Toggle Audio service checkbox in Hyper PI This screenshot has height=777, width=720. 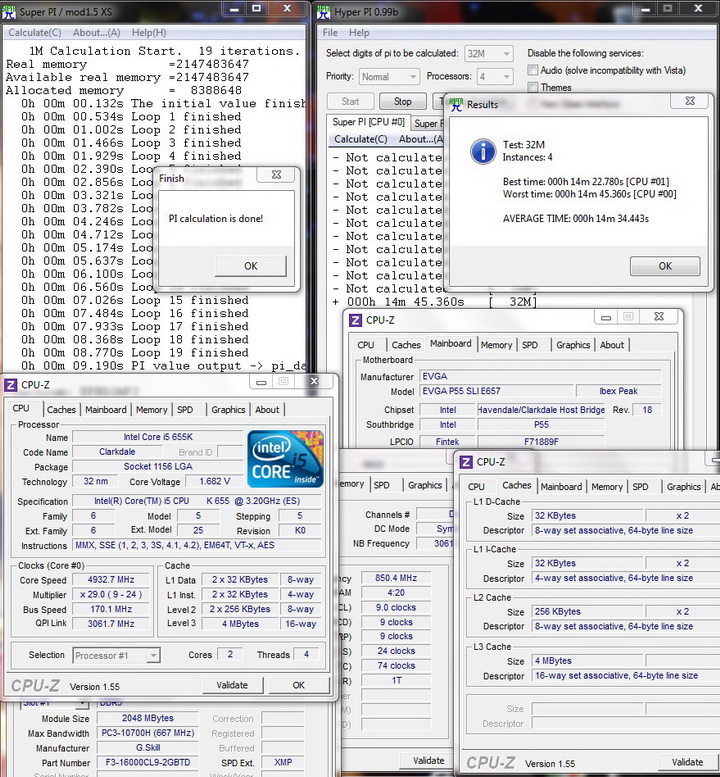tap(533, 70)
